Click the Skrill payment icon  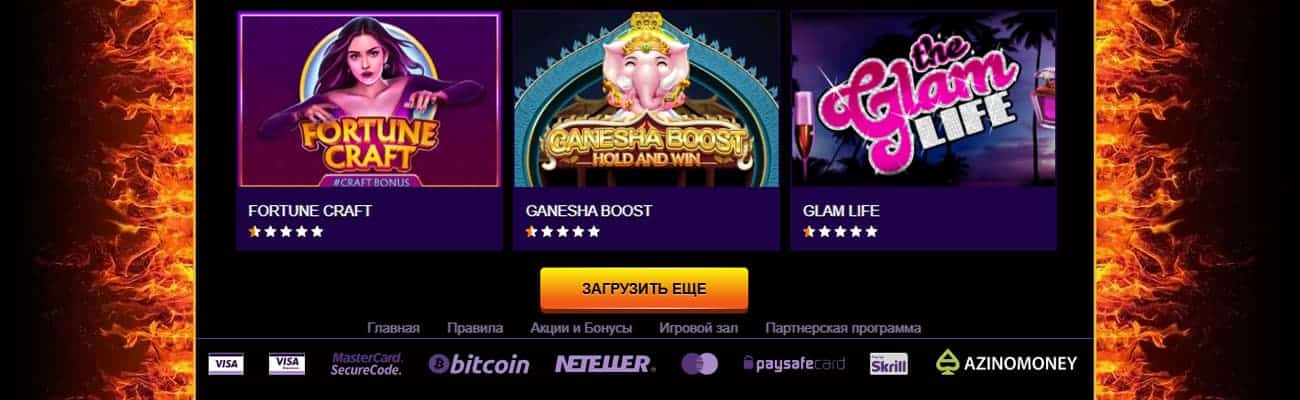click(889, 364)
